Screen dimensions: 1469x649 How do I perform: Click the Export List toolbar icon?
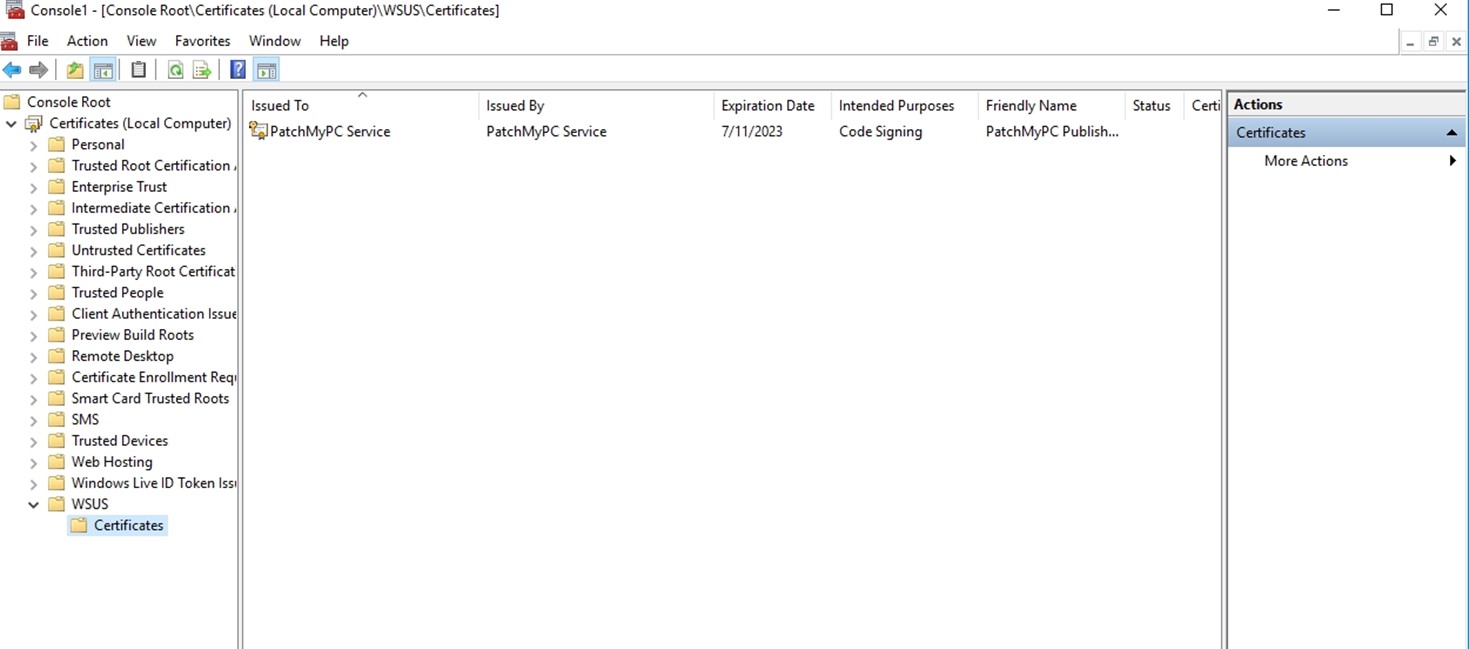202,70
